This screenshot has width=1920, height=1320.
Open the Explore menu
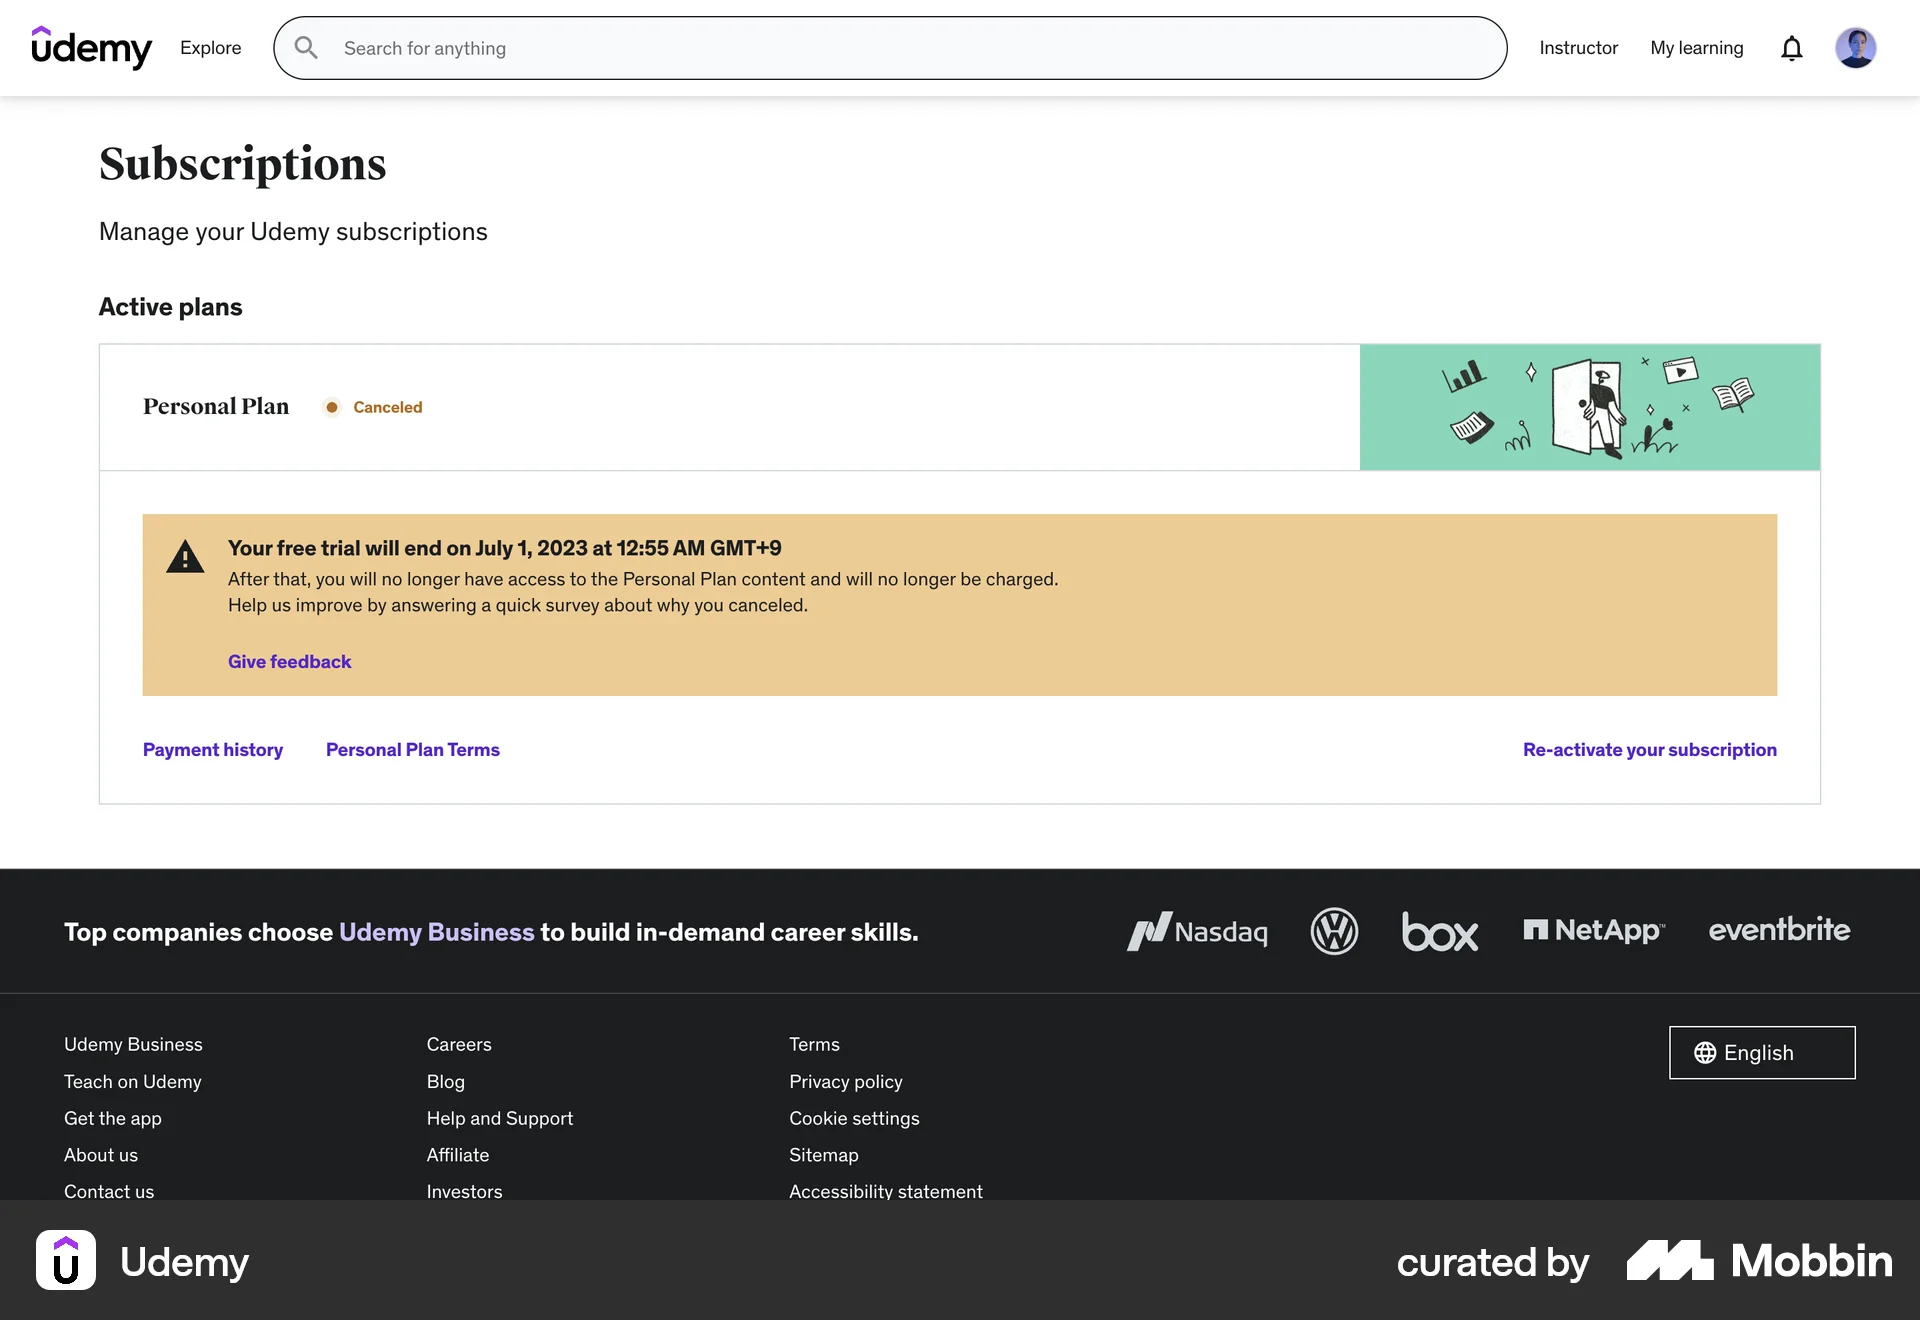pyautogui.click(x=210, y=47)
